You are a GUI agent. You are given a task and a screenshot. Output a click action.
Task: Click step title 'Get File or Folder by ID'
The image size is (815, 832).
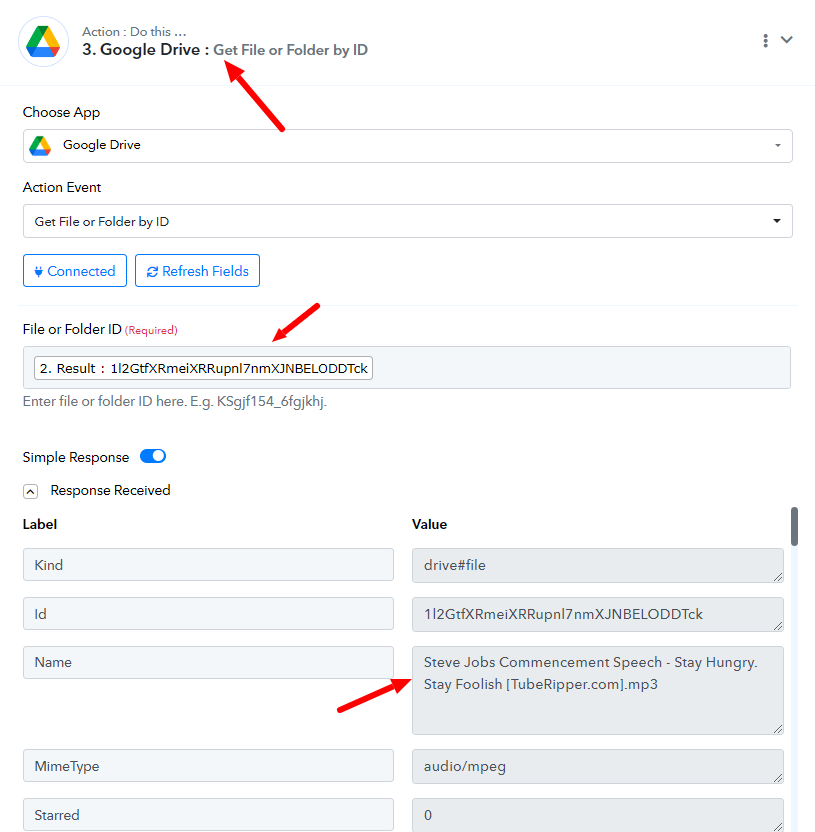point(290,50)
